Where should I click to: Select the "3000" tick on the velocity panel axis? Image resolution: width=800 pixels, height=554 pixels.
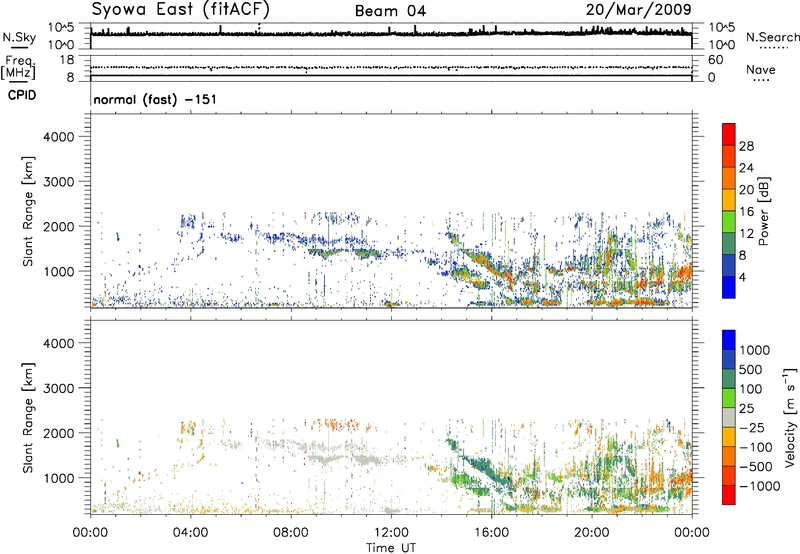(x=58, y=388)
